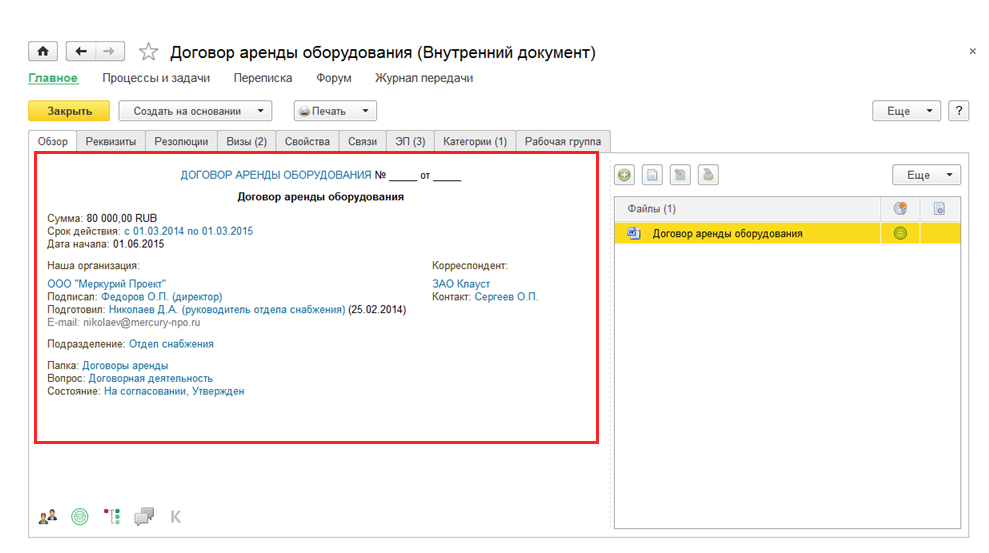
Task: Add a new file with green plus
Action: tap(625, 175)
